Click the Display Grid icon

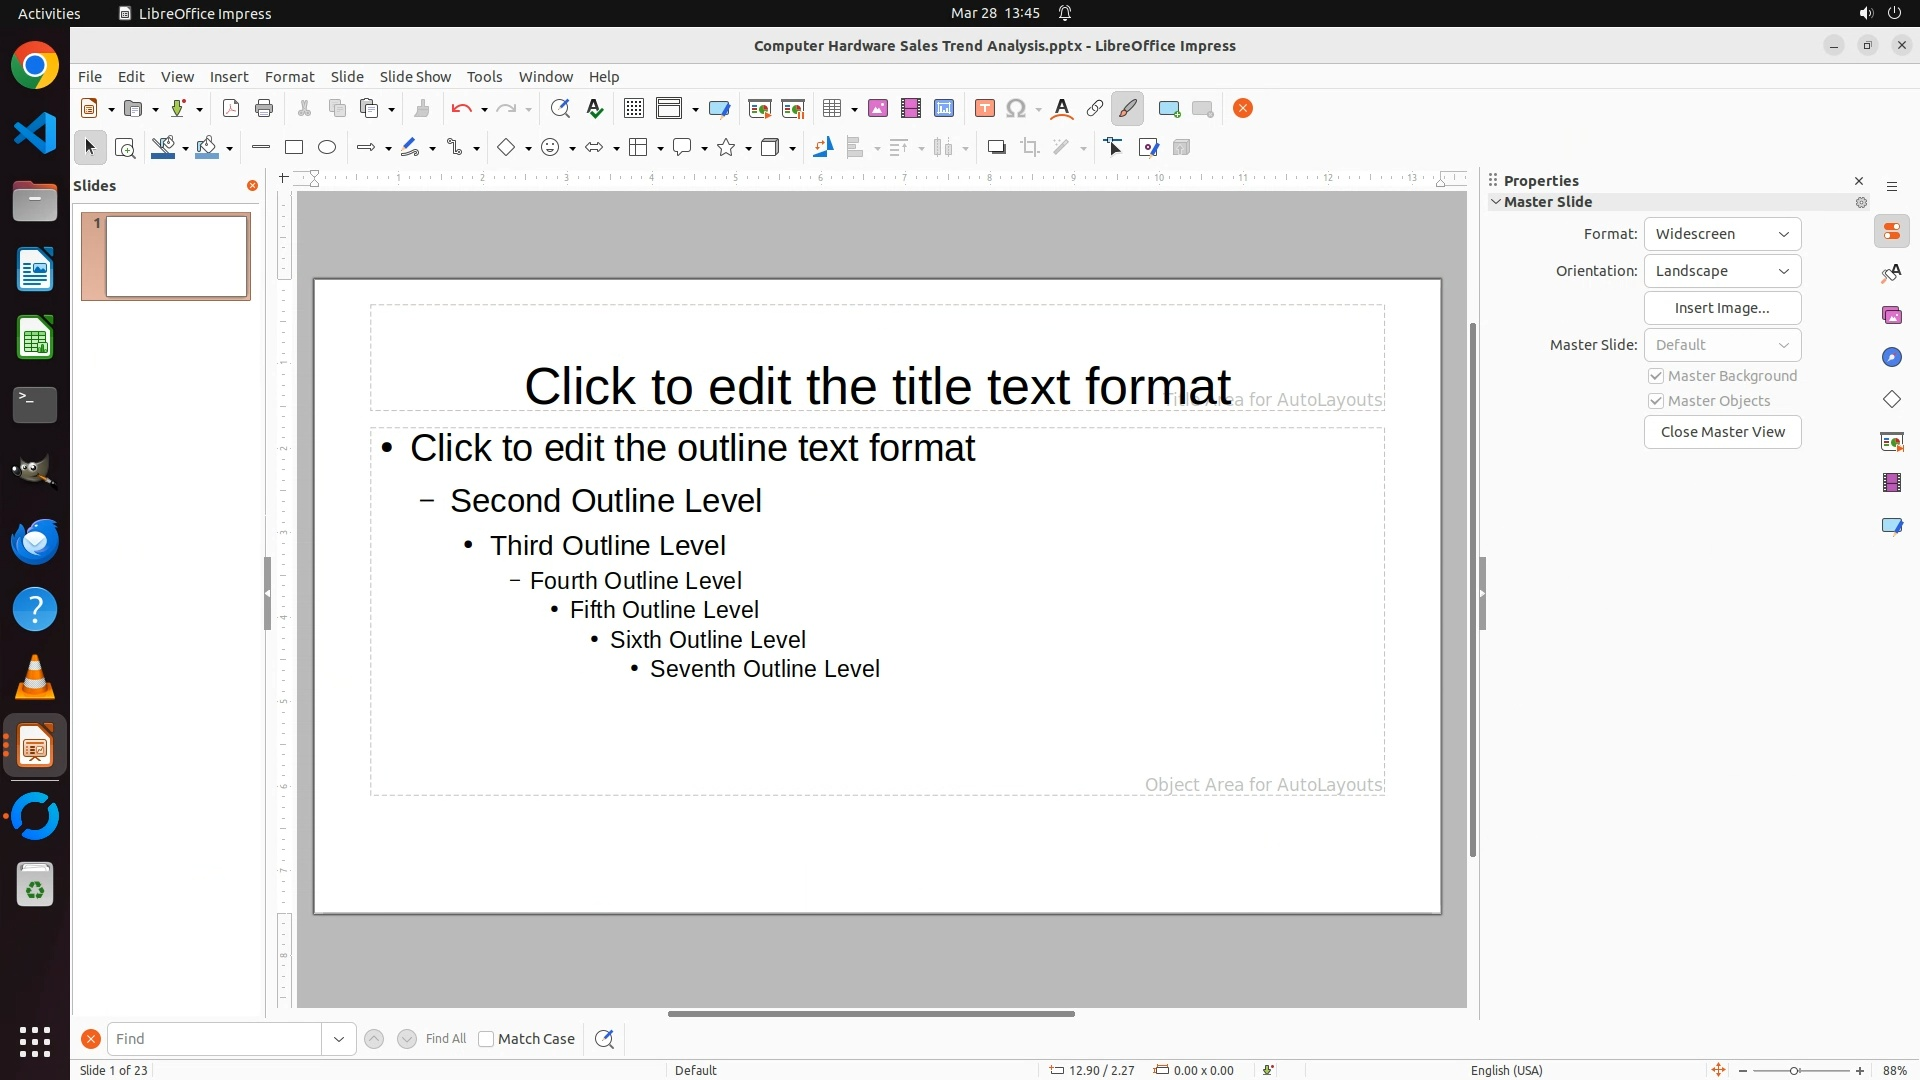click(633, 109)
